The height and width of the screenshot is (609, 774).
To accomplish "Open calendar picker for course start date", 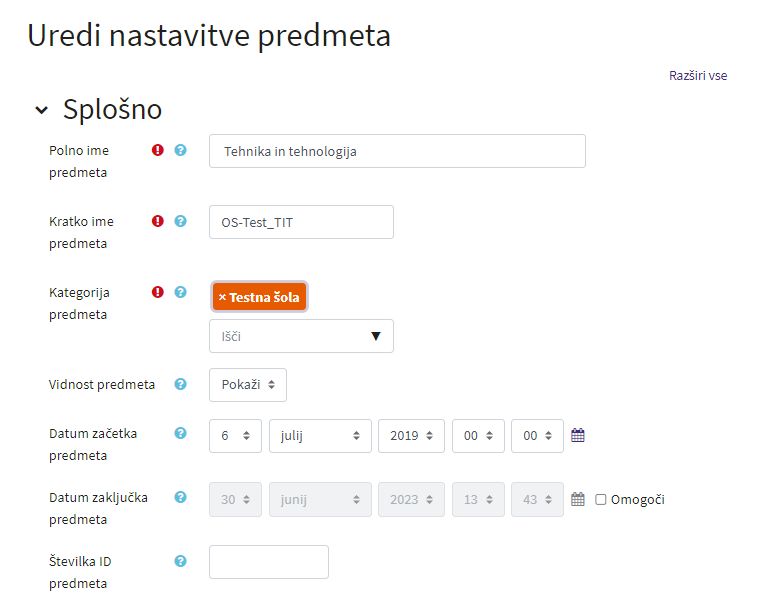I will click(x=578, y=435).
